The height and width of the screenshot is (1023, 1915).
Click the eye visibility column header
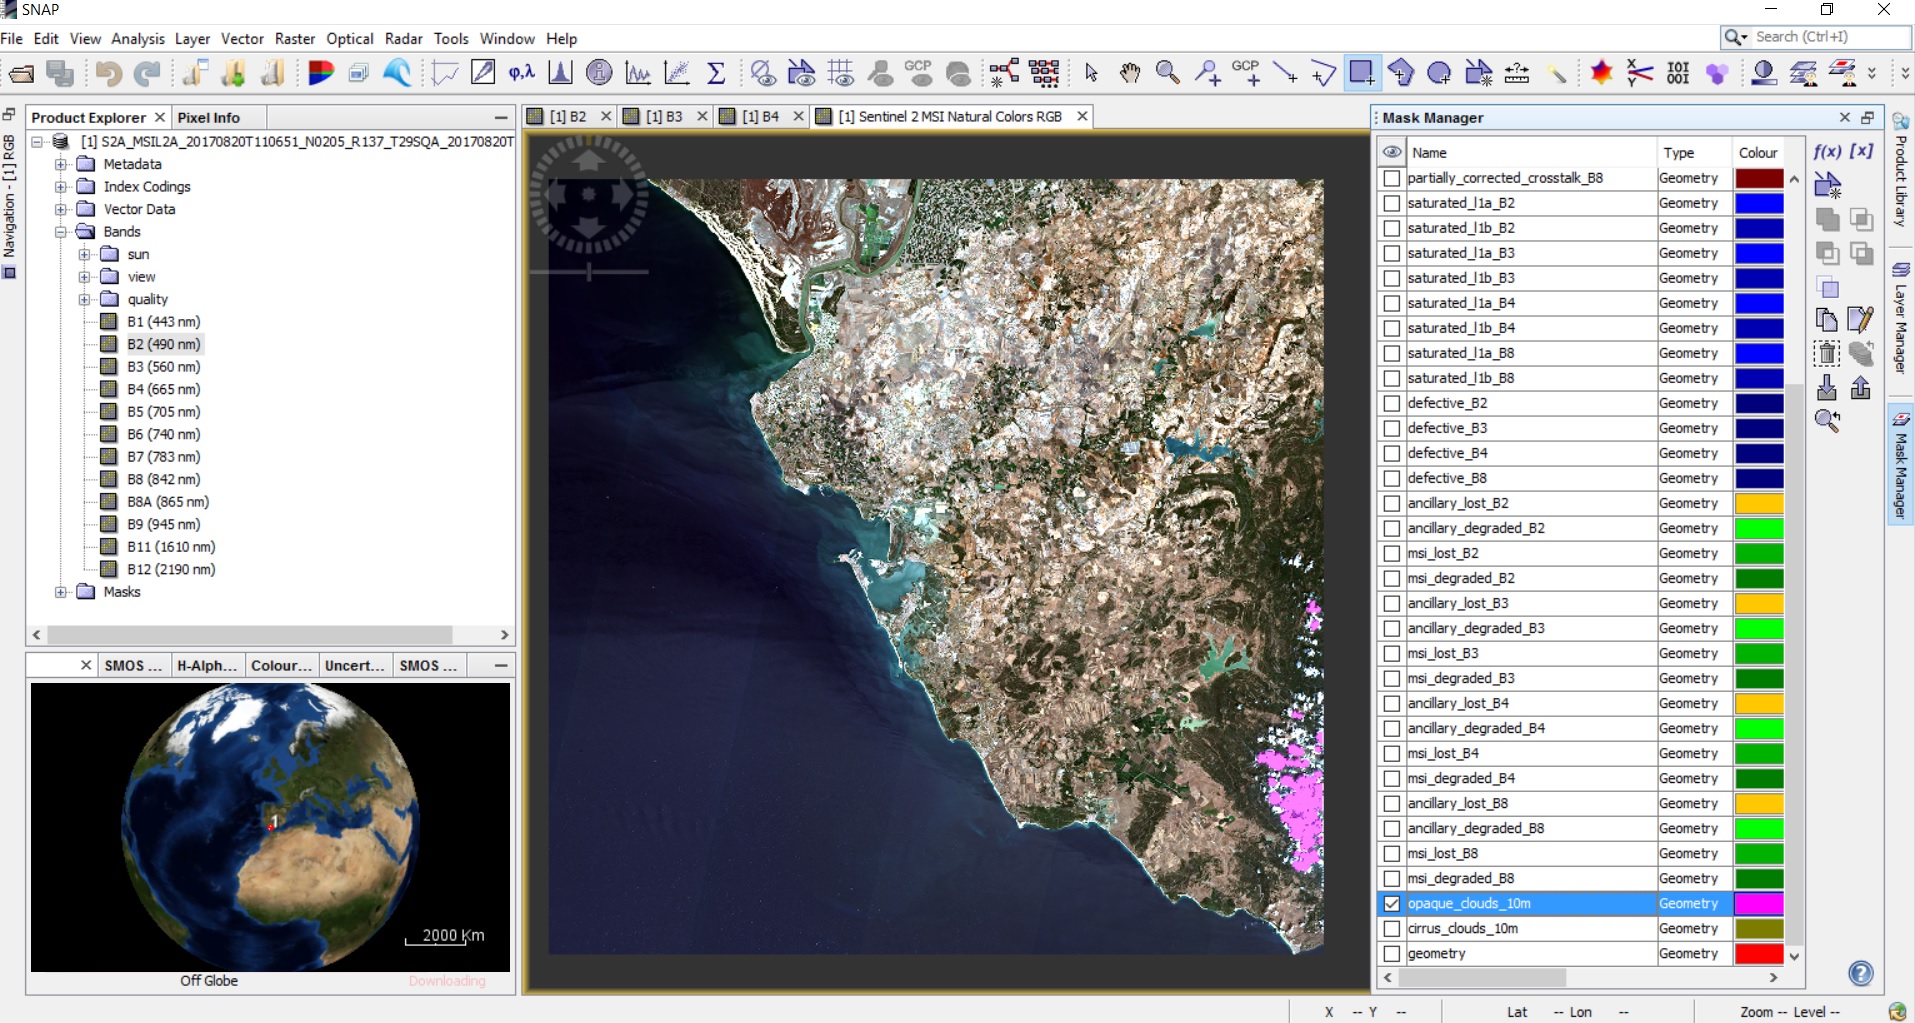click(1391, 152)
